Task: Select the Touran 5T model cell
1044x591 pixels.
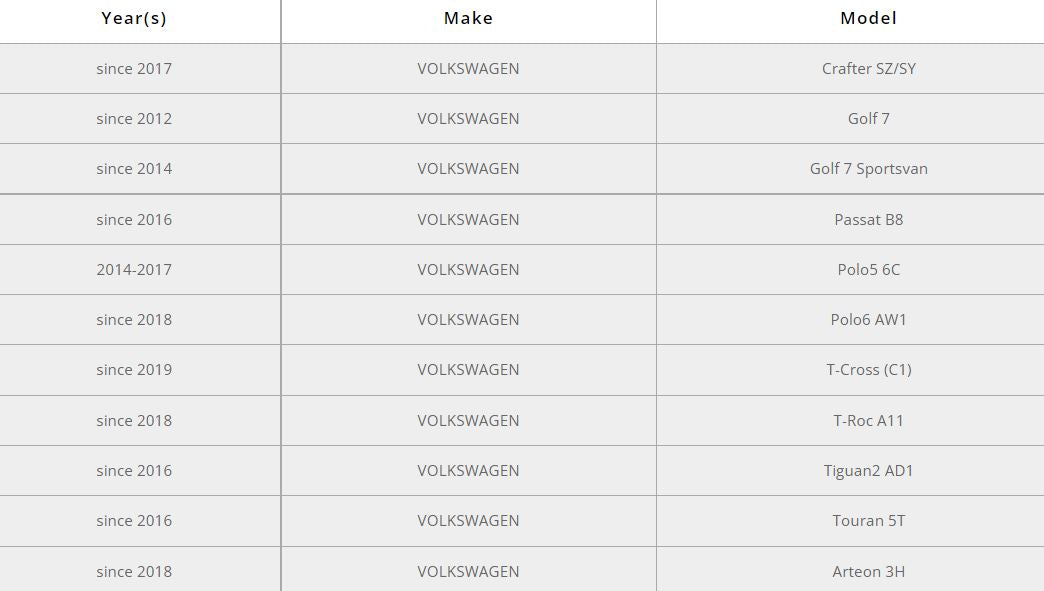Action: point(868,521)
